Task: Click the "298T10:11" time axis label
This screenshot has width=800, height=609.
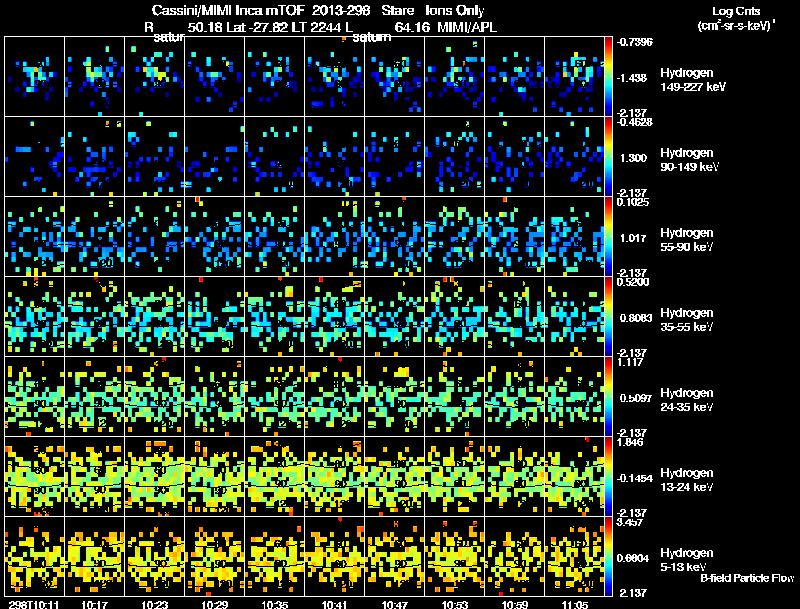Action: tap(34, 604)
